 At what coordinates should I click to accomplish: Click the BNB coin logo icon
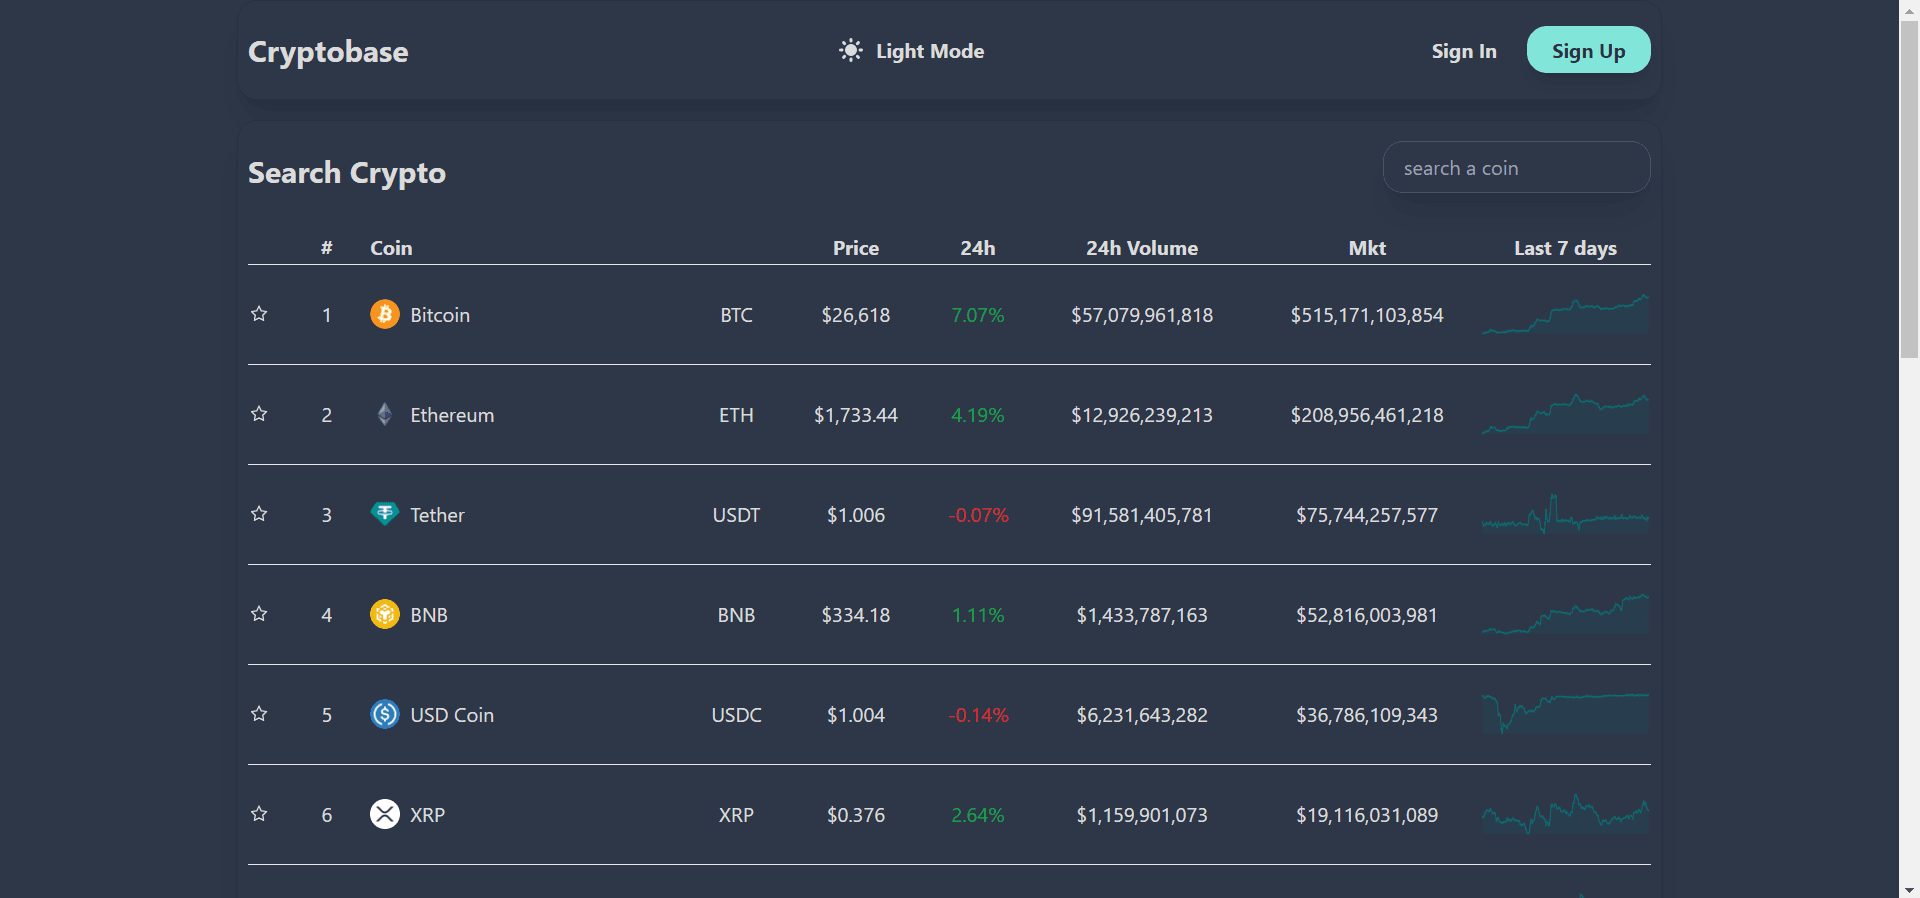(385, 614)
